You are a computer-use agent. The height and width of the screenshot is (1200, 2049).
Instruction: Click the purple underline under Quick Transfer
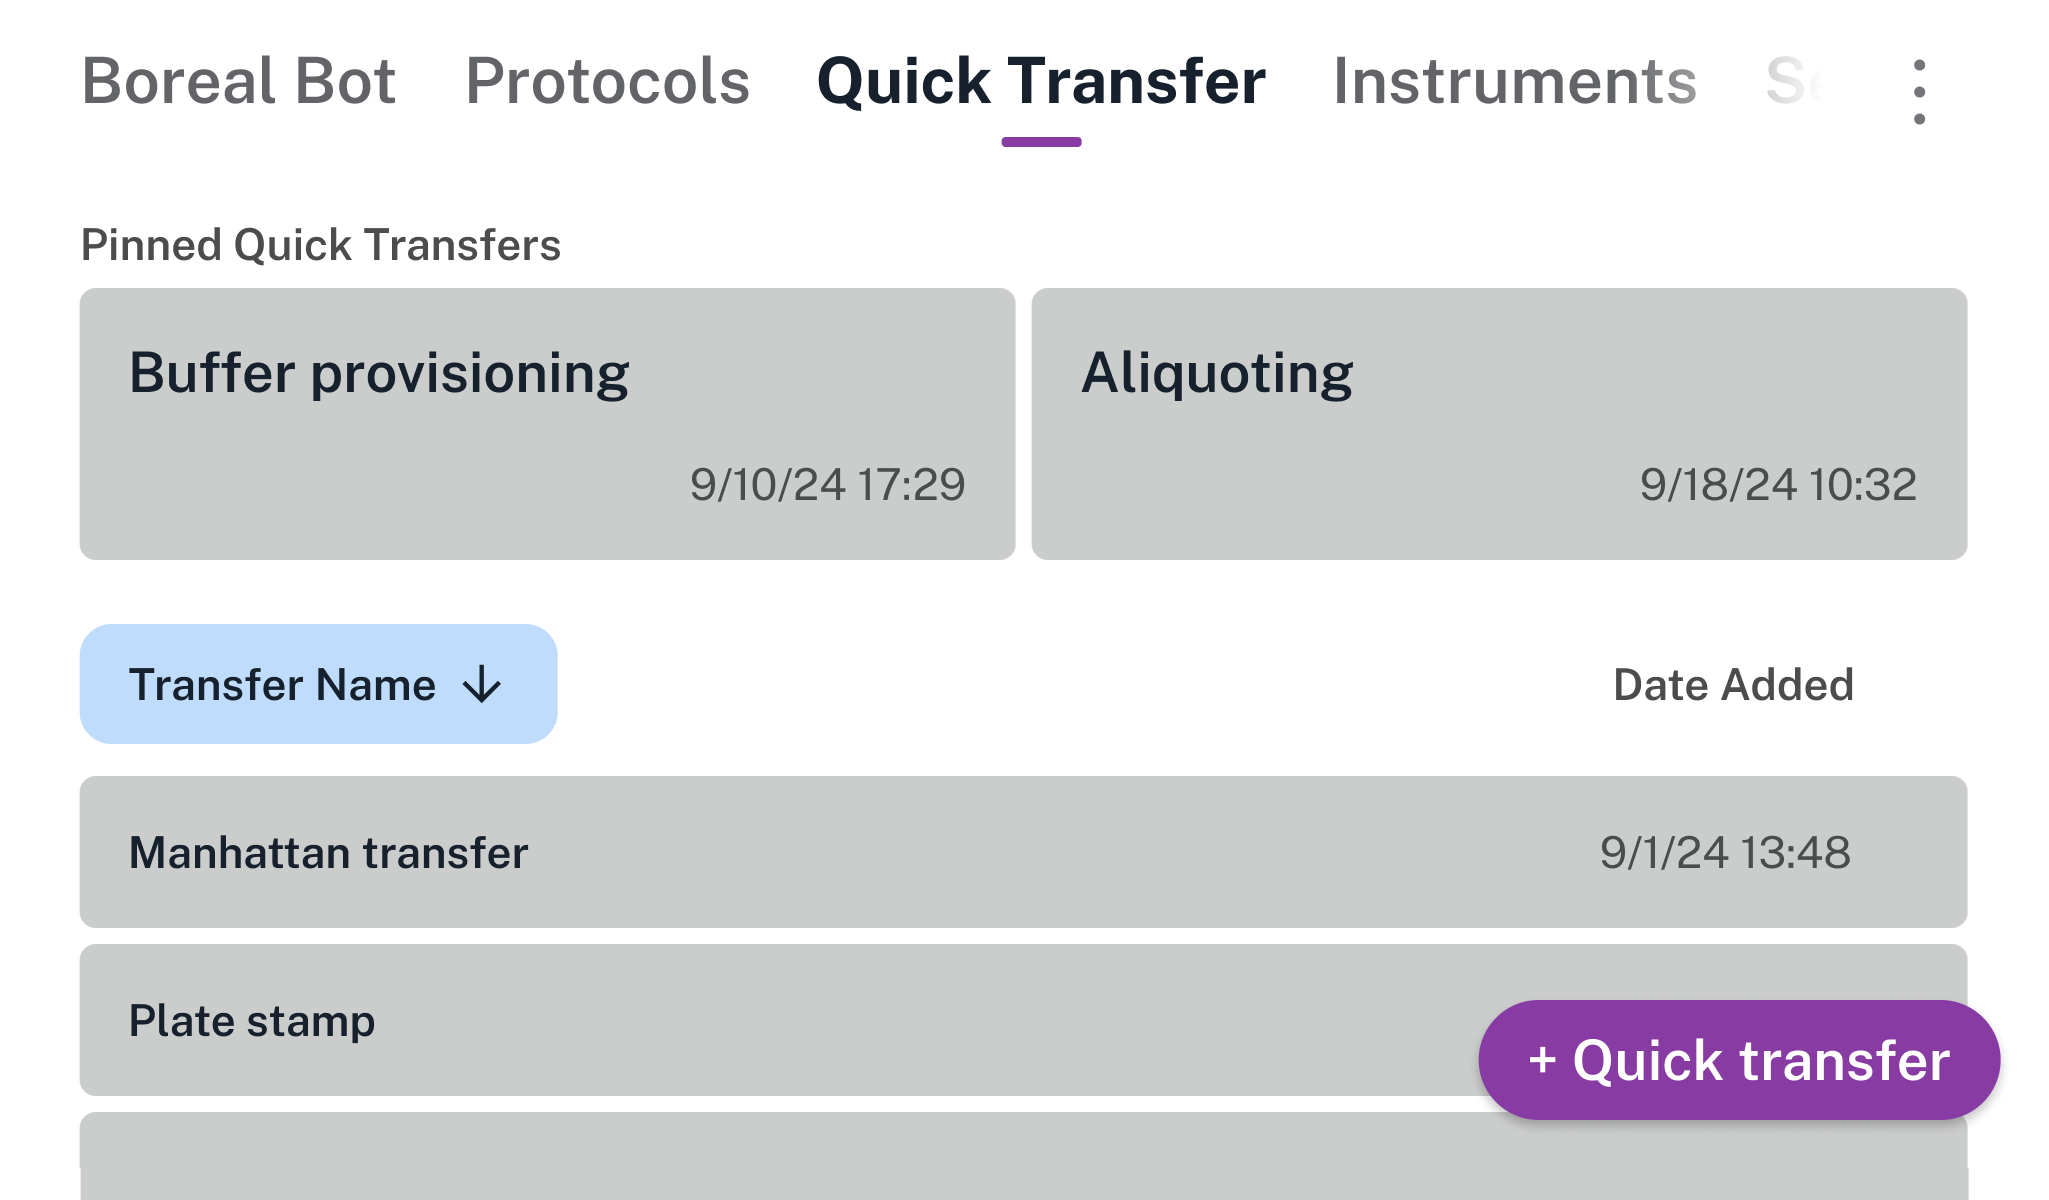pyautogui.click(x=1043, y=143)
